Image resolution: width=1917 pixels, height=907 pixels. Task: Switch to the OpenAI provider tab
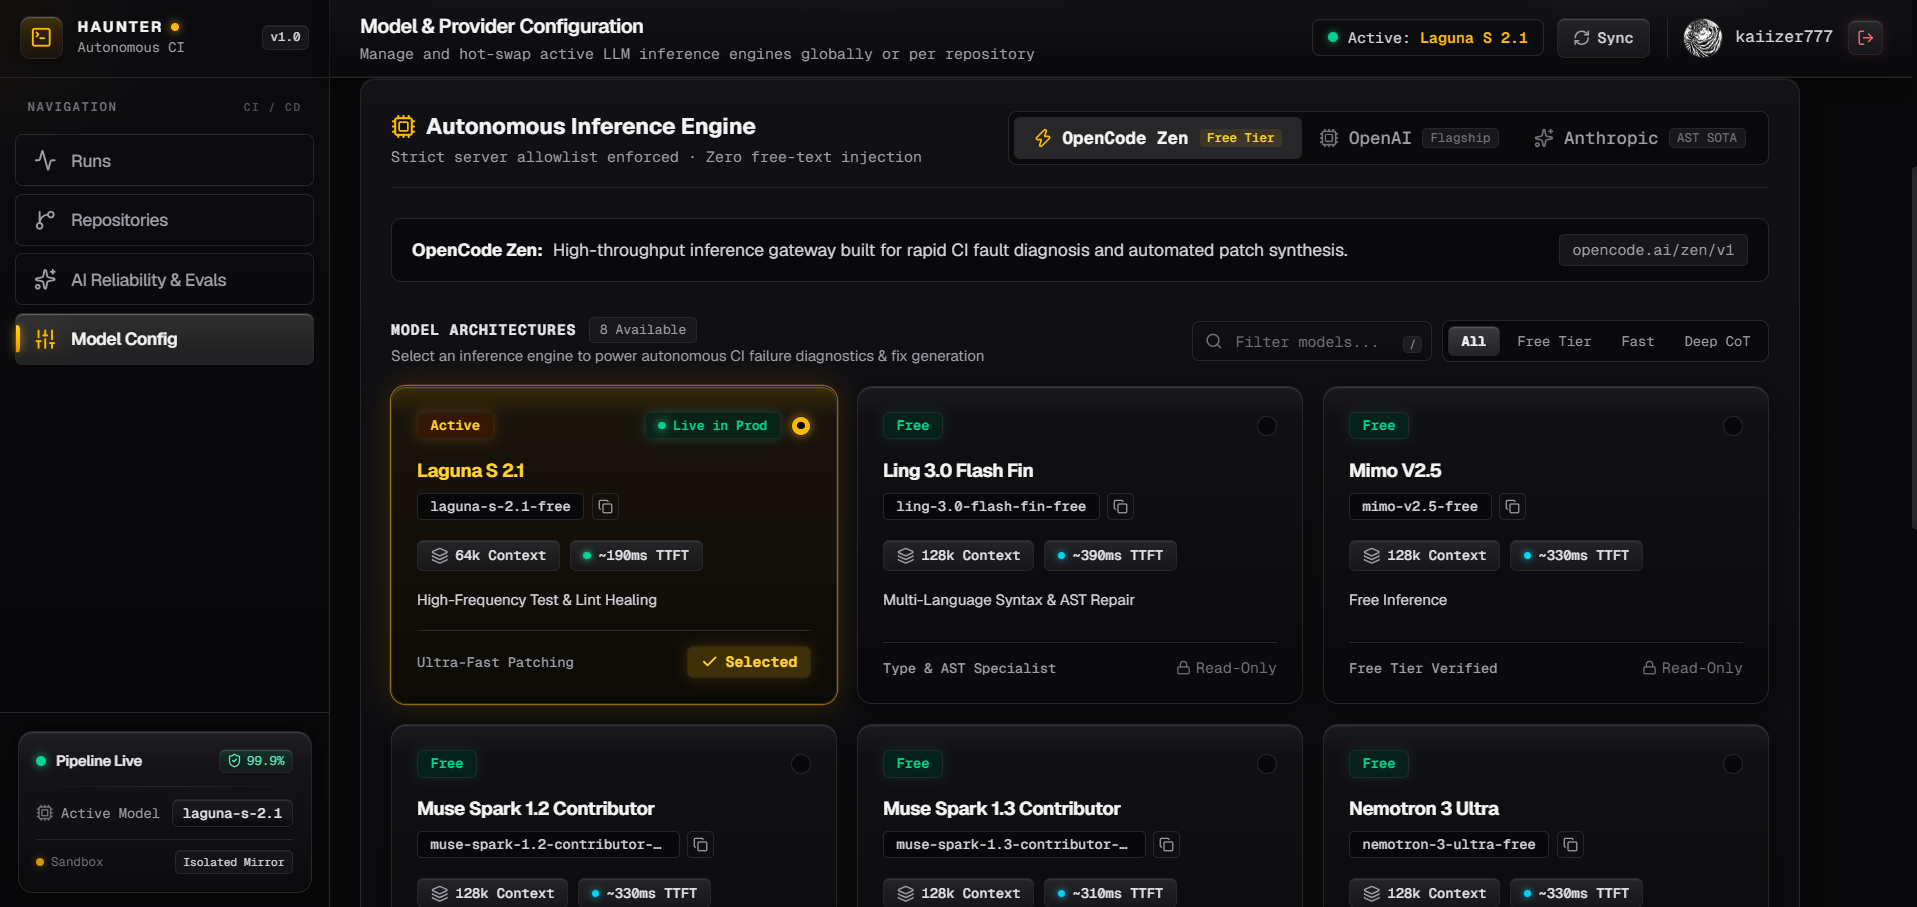(x=1409, y=138)
